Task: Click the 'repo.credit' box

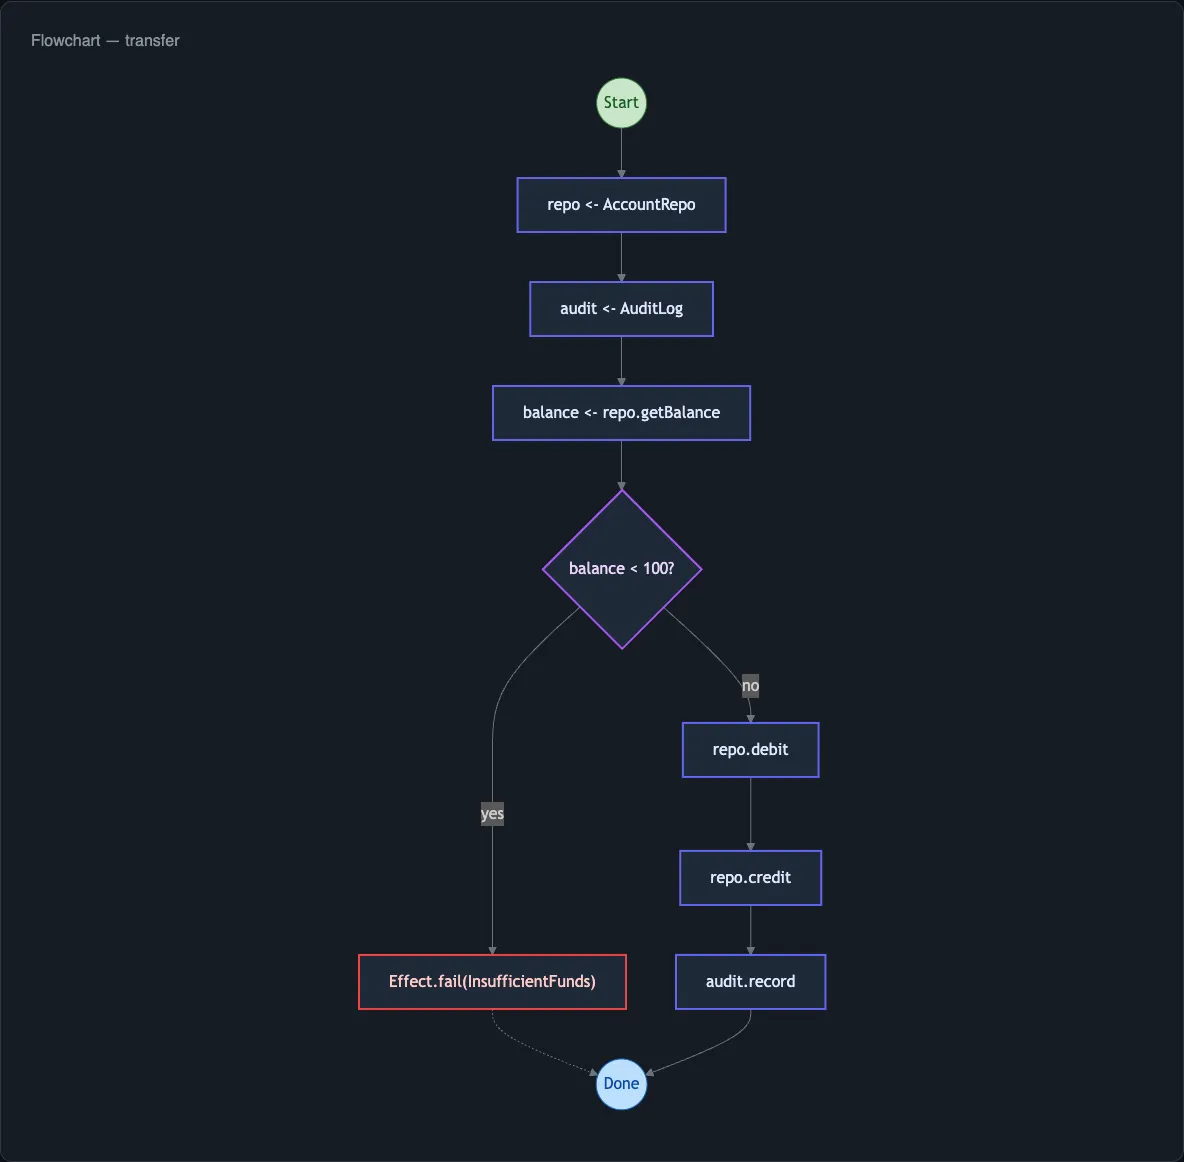Action: click(x=750, y=877)
